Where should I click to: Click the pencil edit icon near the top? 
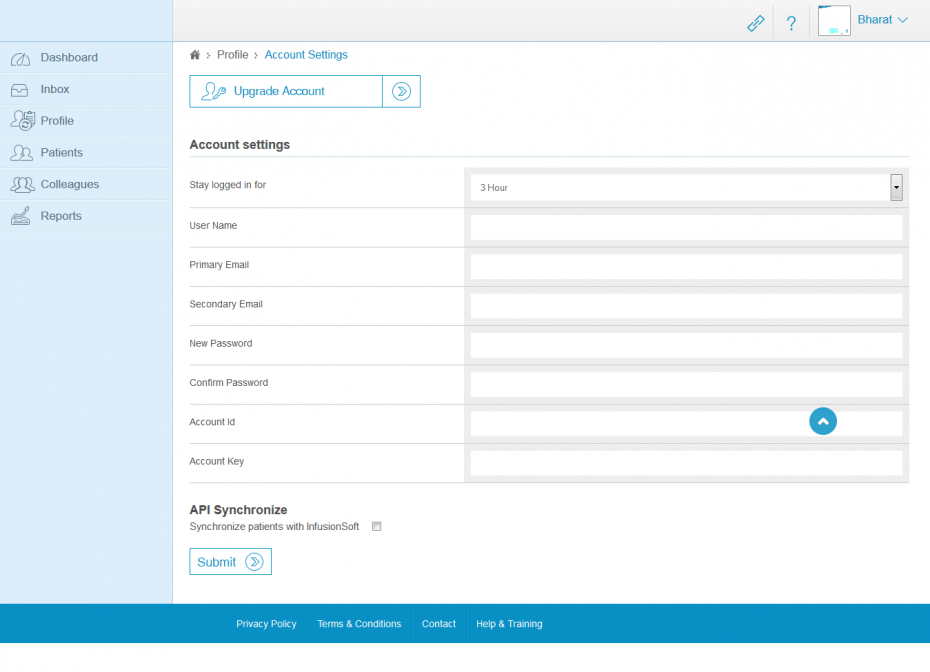[755, 21]
